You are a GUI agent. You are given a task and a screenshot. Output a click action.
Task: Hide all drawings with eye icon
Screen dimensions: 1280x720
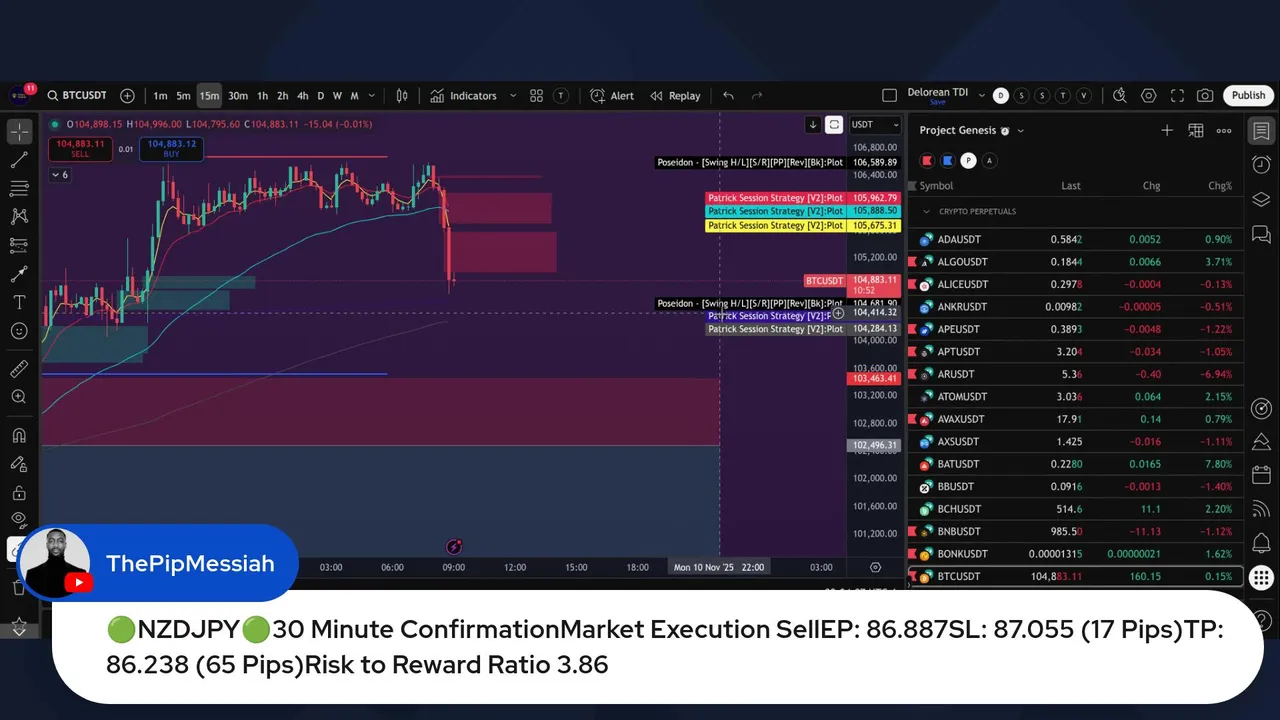[x=19, y=520]
